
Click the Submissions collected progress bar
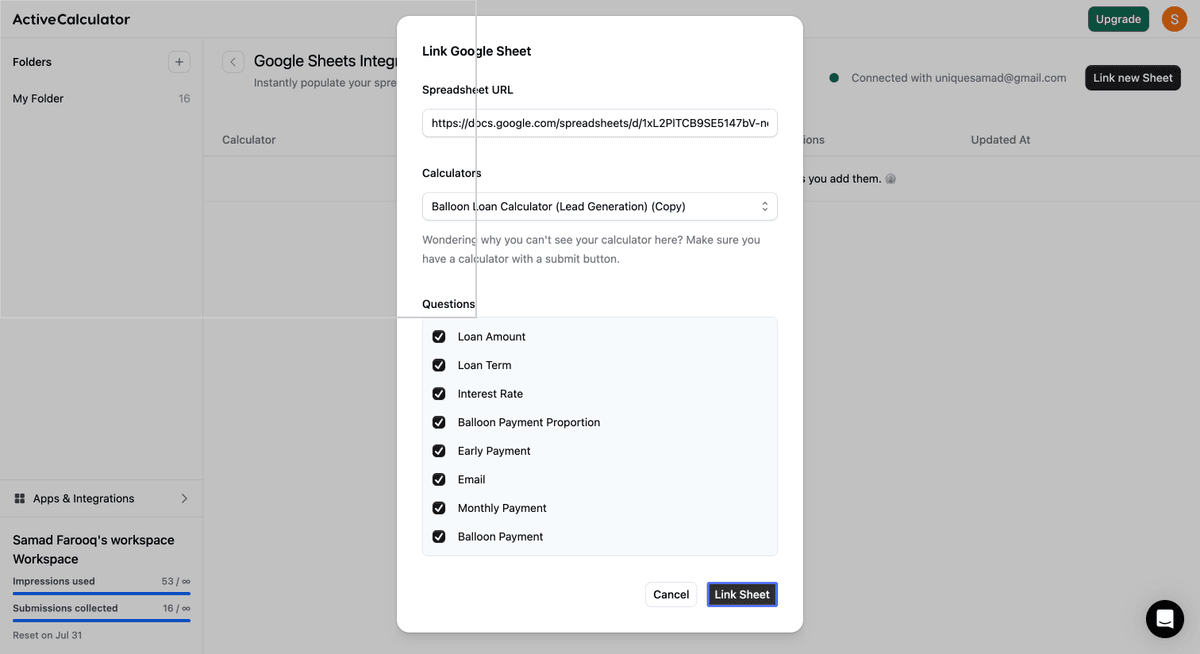[101, 621]
